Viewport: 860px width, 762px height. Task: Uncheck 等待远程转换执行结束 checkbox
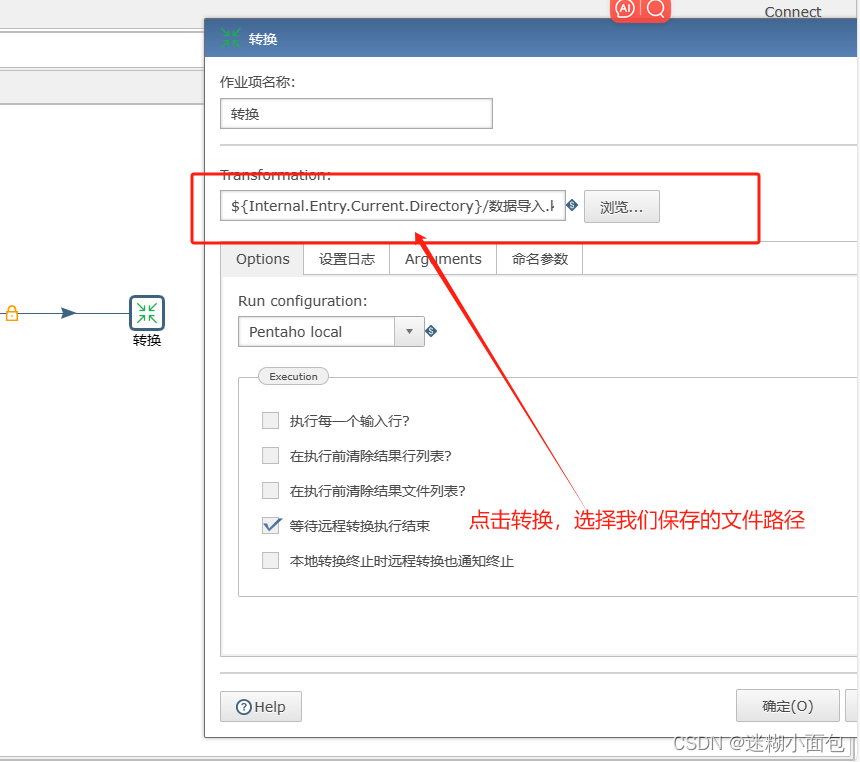(271, 525)
